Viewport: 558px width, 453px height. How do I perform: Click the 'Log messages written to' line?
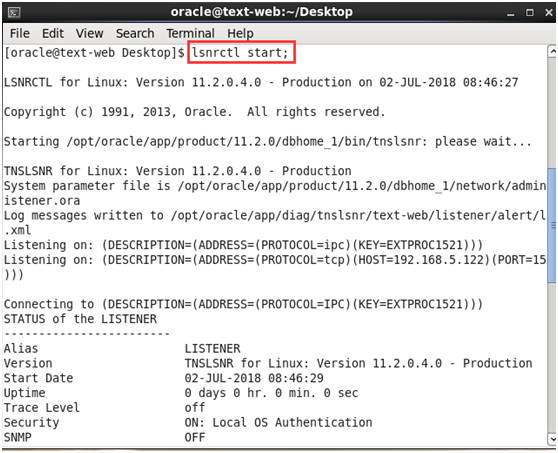pyautogui.click(x=275, y=215)
